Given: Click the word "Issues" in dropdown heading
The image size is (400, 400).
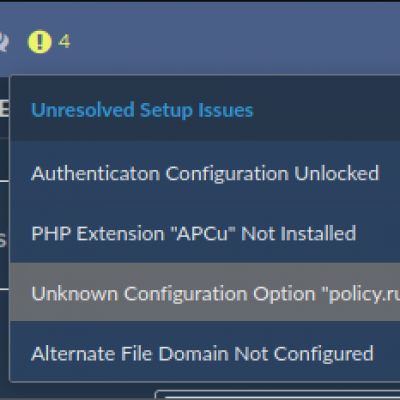Looking at the screenshot, I should pos(225,110).
